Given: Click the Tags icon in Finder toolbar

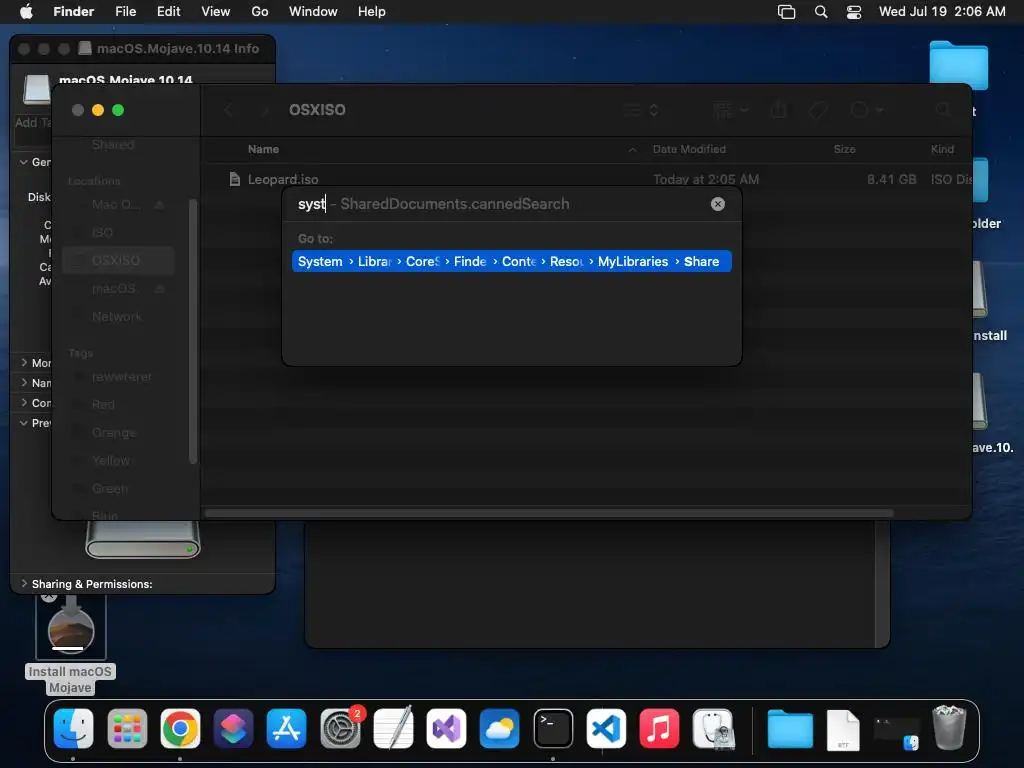Looking at the screenshot, I should 818,110.
